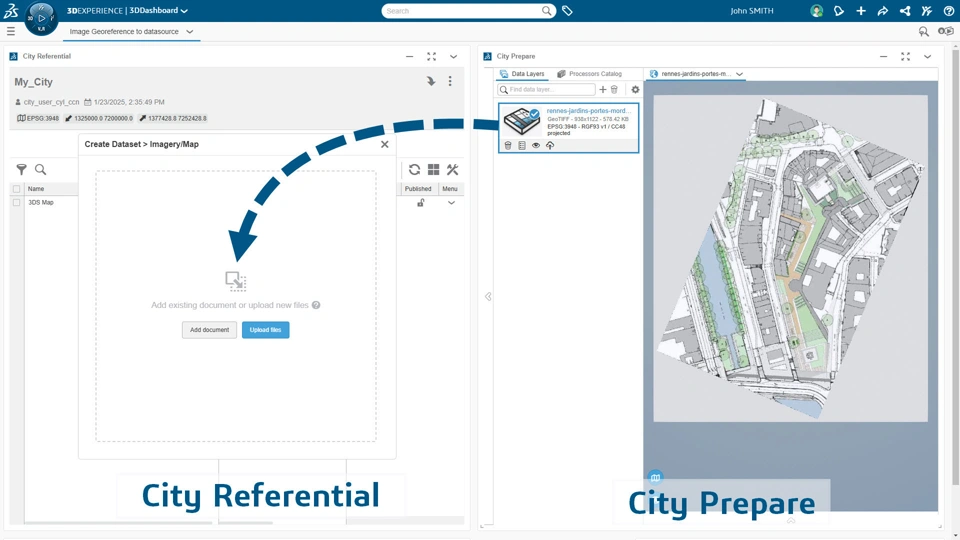Open tools wrench icon in City Referential

(x=452, y=170)
